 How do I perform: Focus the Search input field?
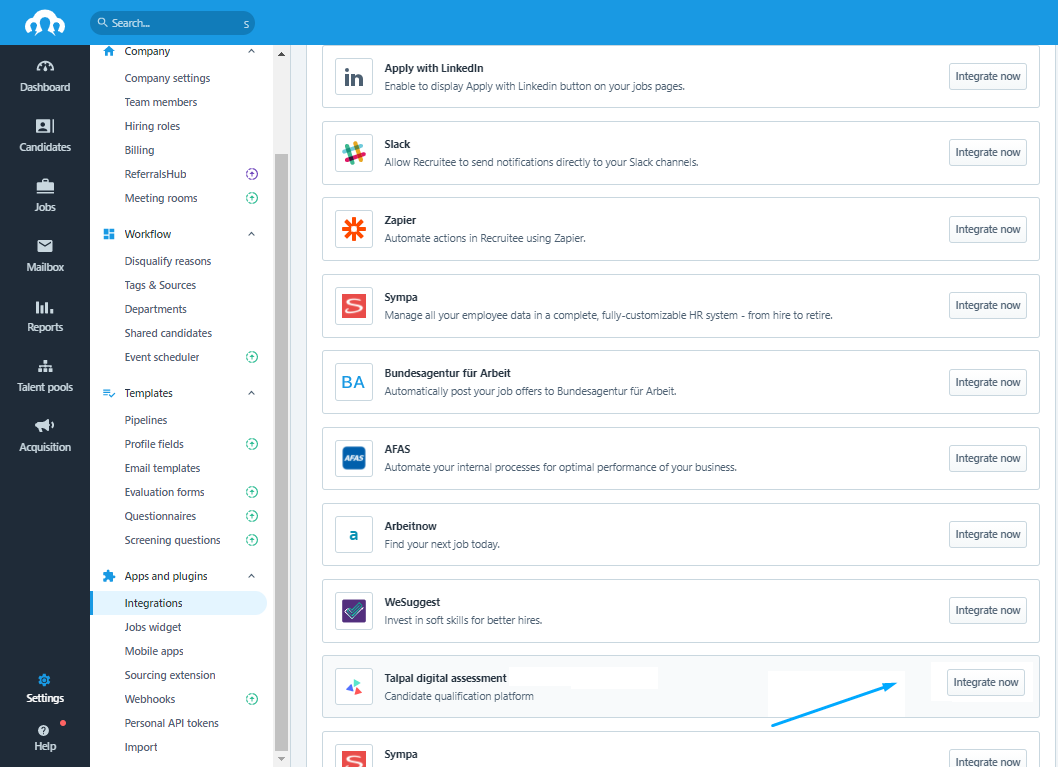coord(173,23)
